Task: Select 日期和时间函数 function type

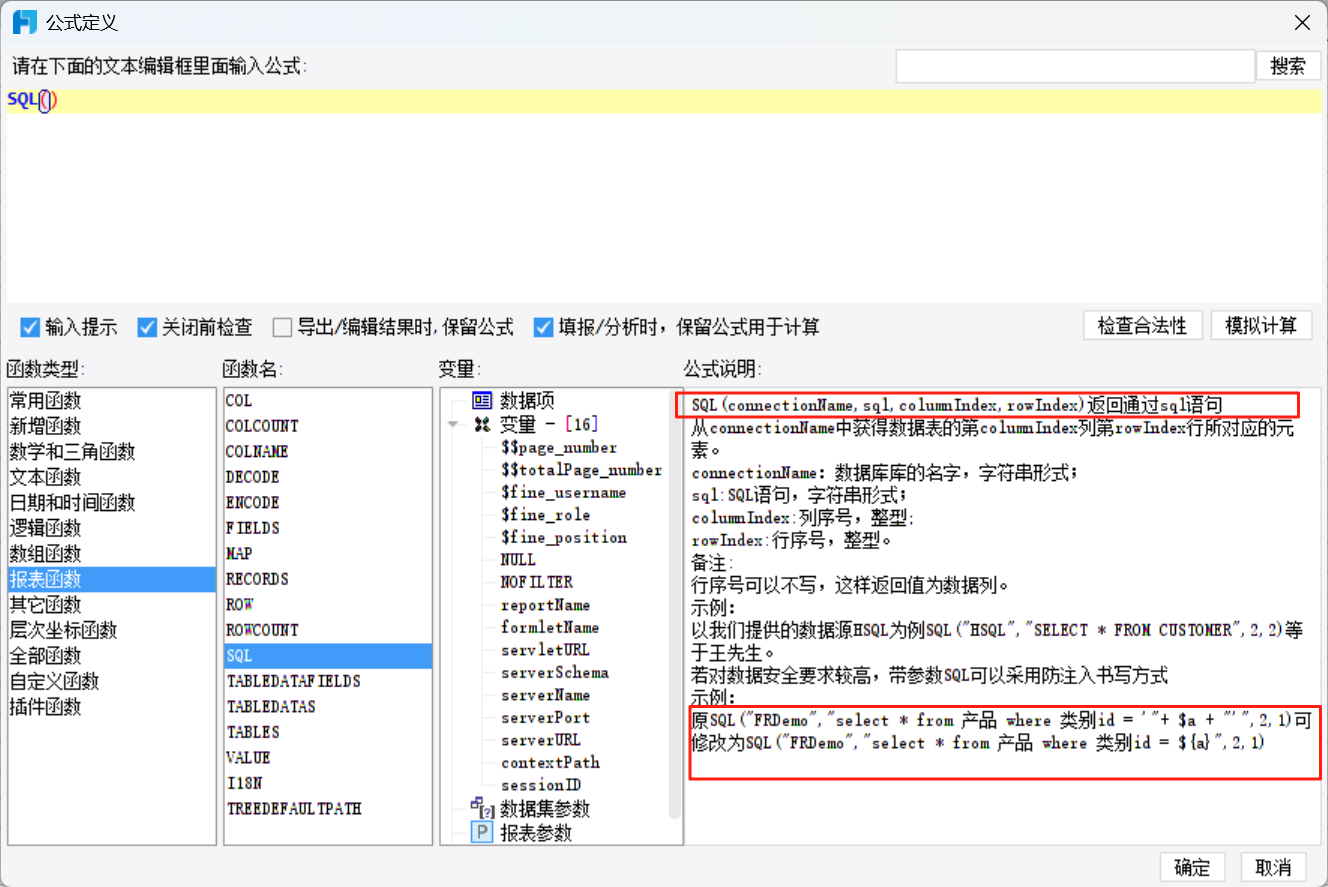Action: 111,503
